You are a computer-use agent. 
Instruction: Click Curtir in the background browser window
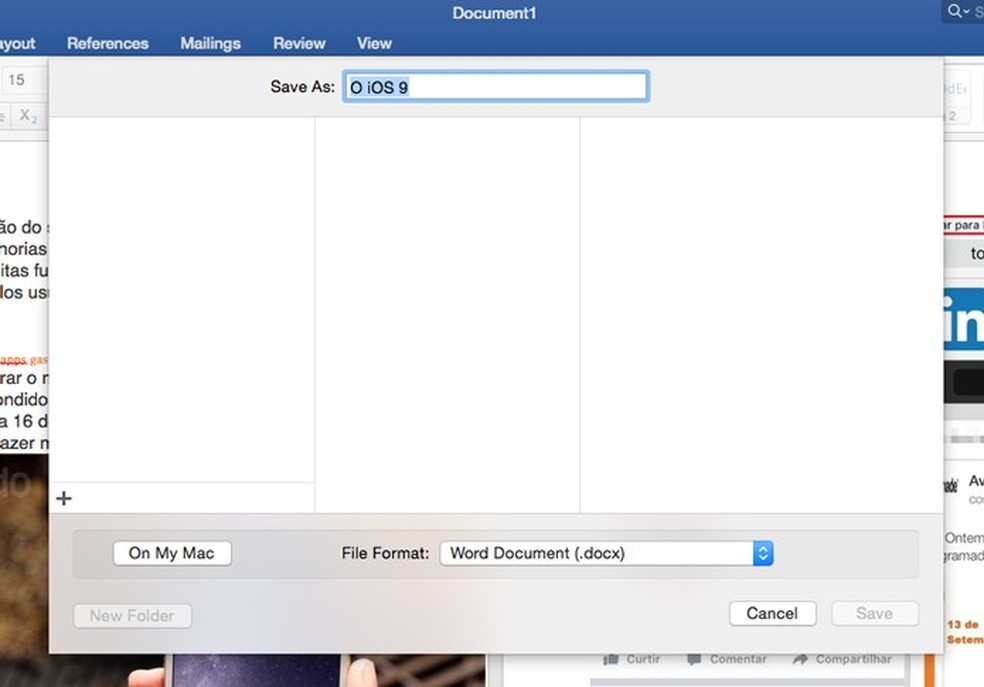(631, 659)
